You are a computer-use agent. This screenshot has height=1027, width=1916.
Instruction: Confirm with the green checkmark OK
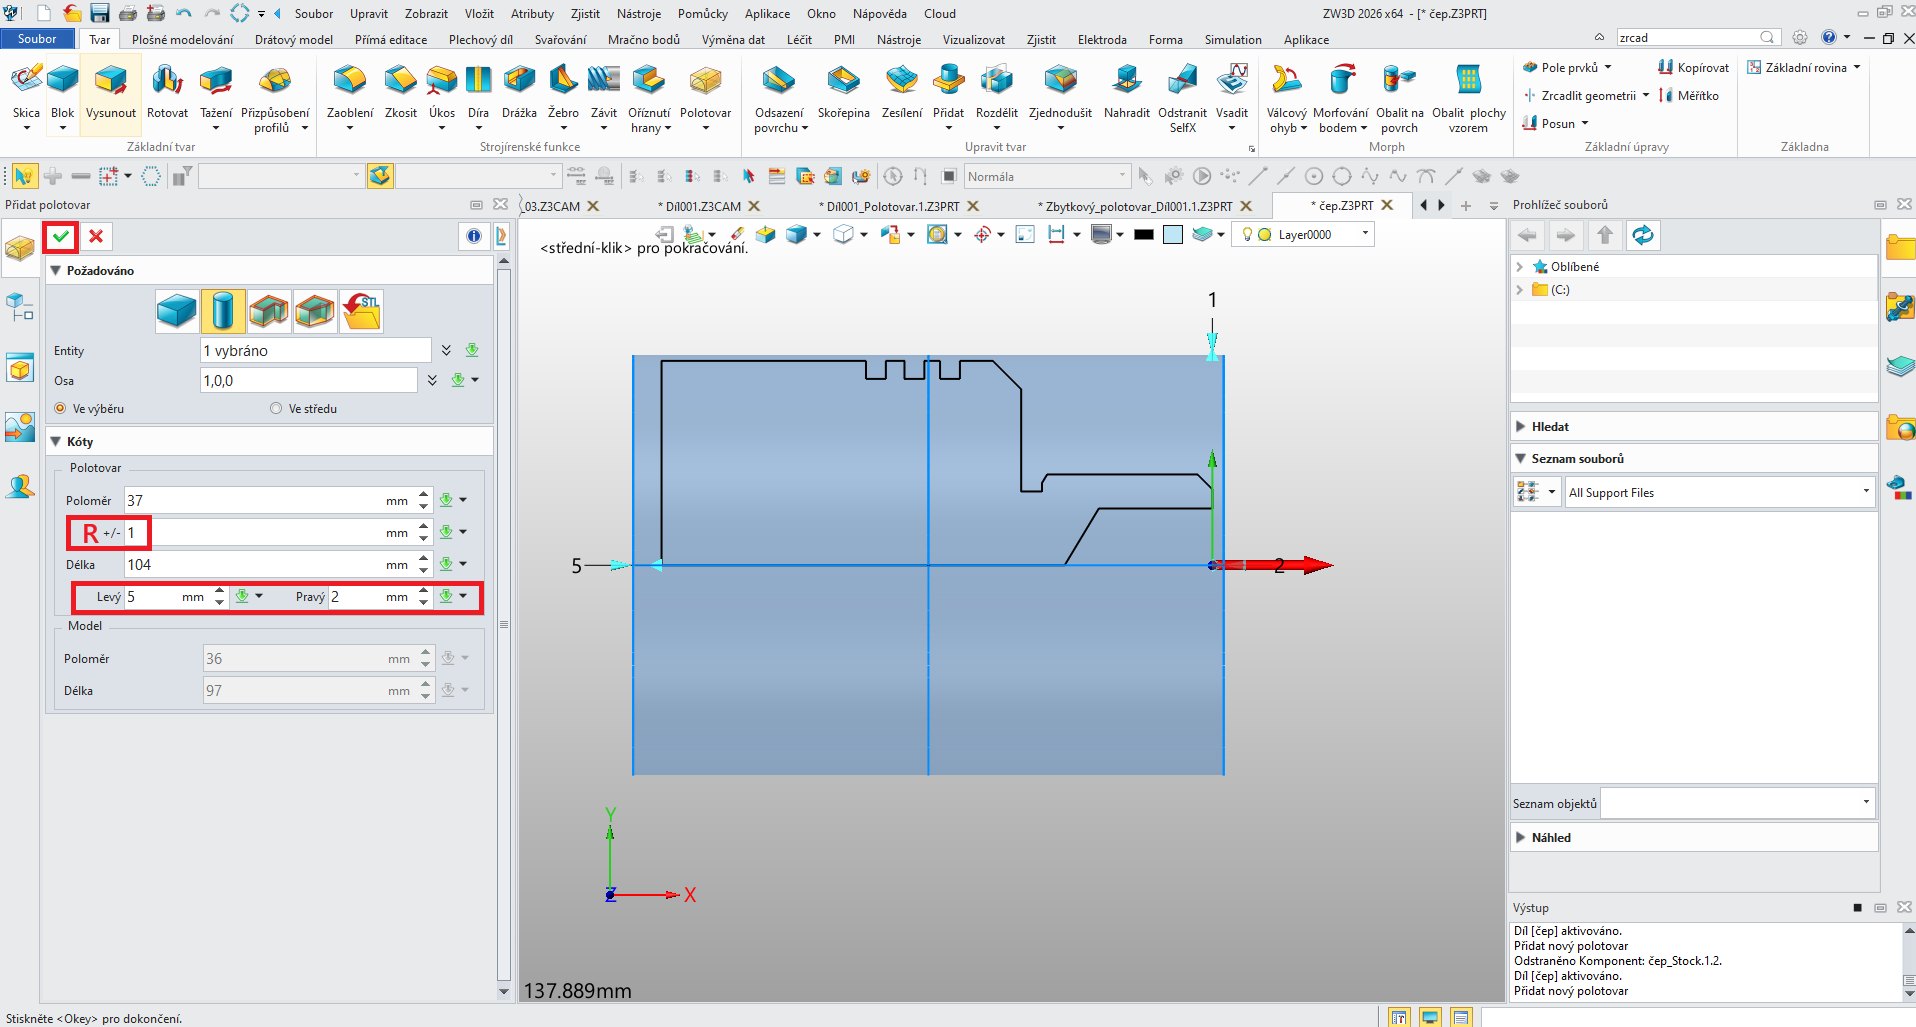(61, 236)
